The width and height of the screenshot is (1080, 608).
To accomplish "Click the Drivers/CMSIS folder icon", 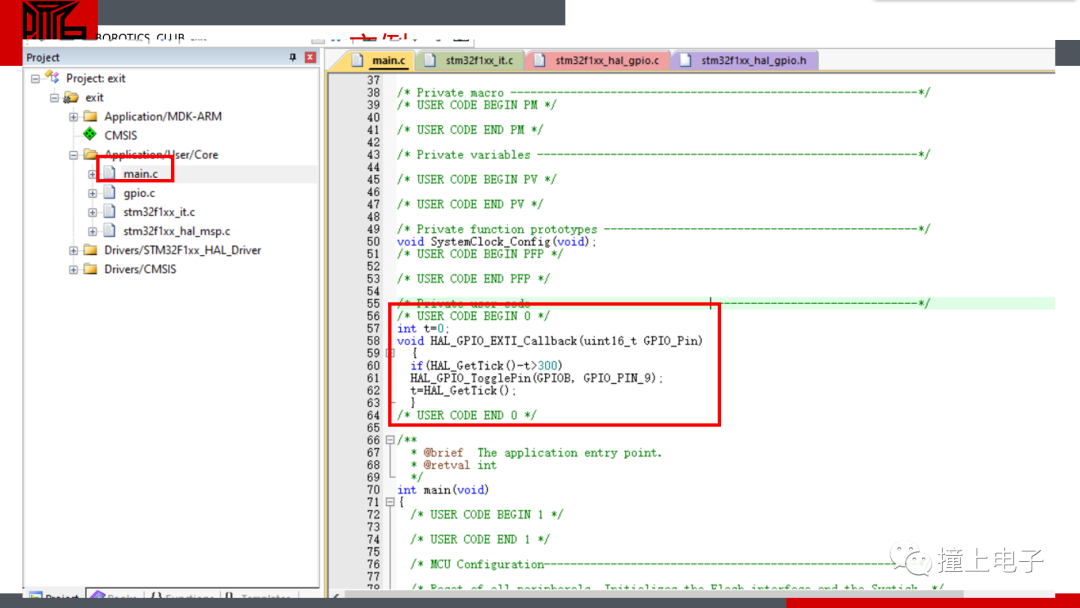I will pos(90,269).
